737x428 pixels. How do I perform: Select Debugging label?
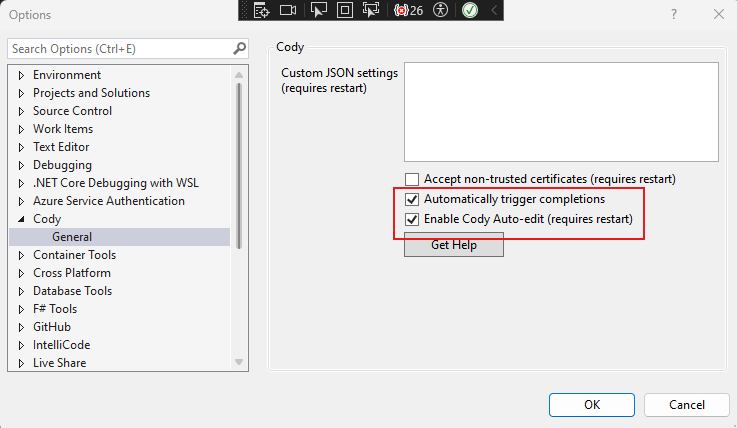62,165
